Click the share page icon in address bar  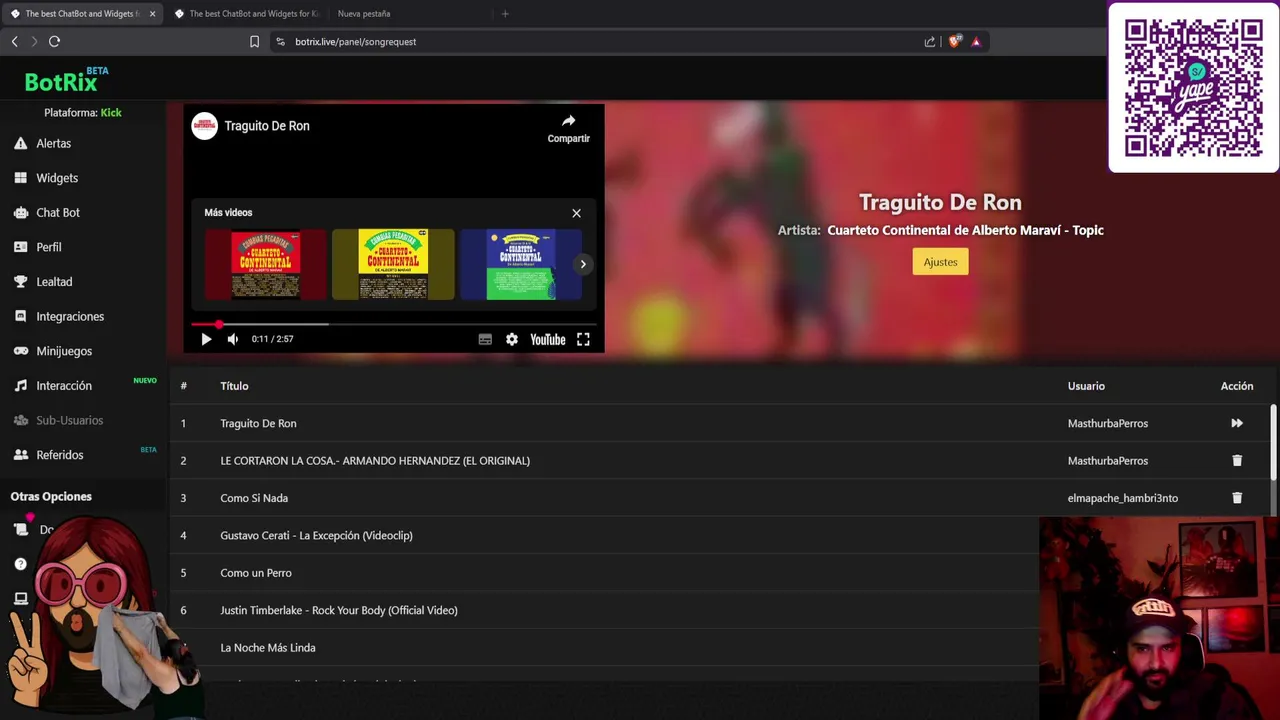(x=930, y=42)
